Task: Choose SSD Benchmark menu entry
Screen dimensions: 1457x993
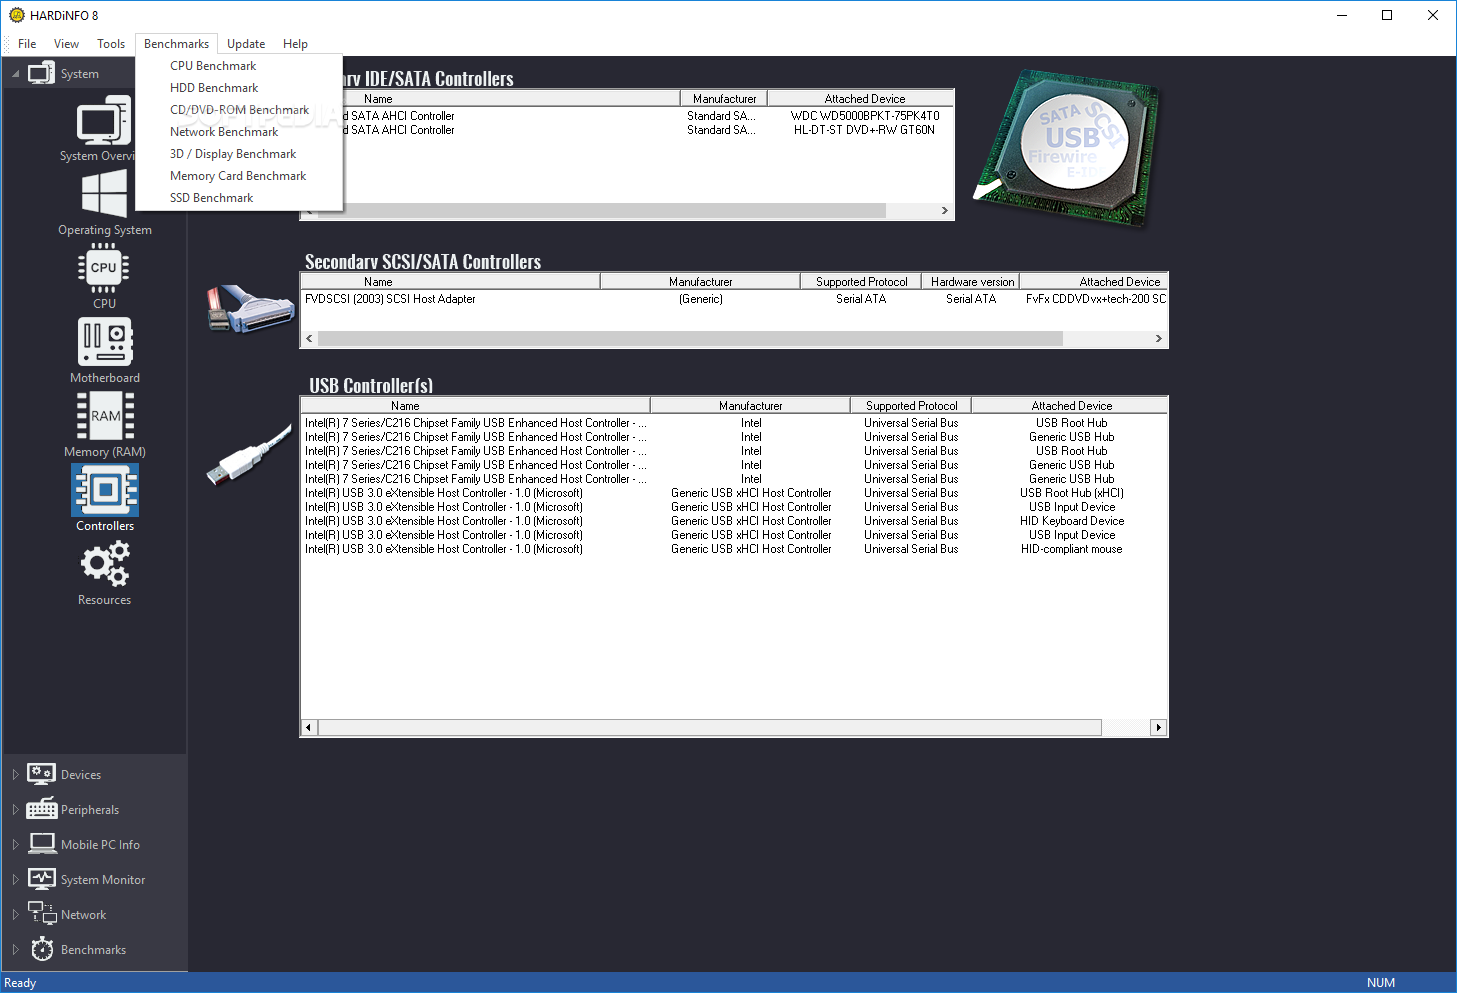Action: [239, 198]
